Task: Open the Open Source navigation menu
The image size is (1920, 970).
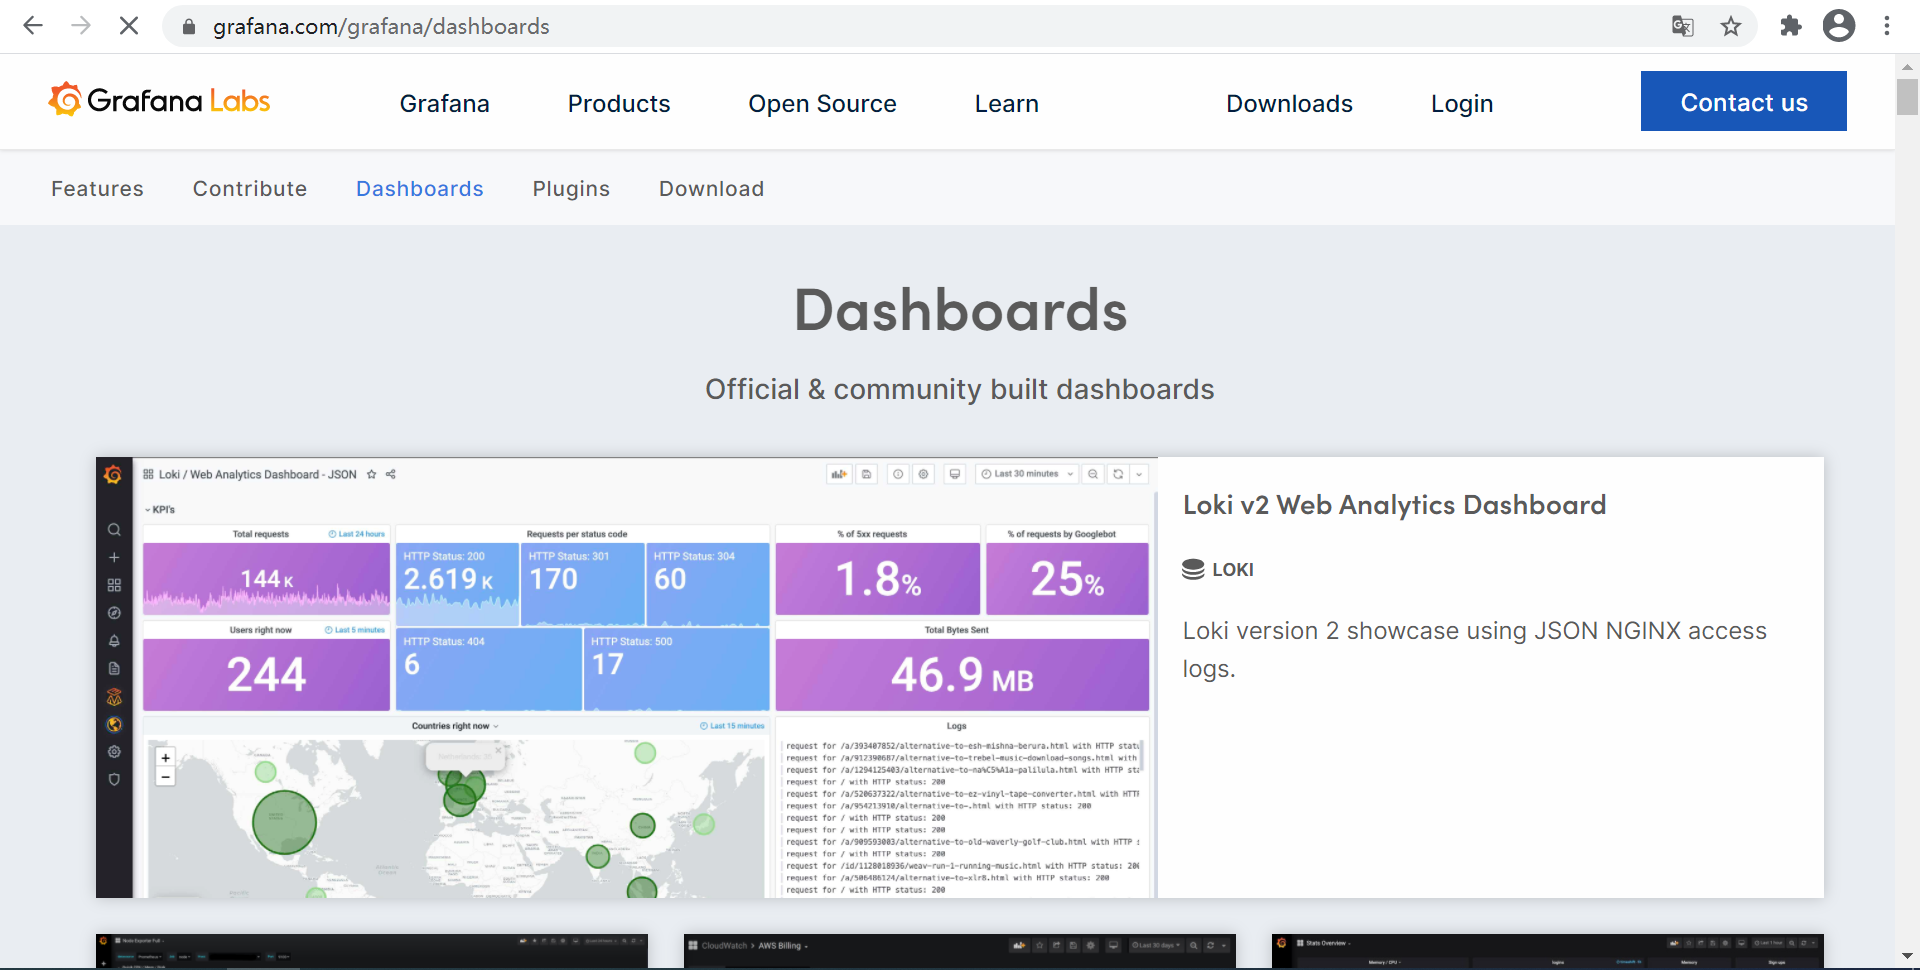Action: (x=822, y=103)
